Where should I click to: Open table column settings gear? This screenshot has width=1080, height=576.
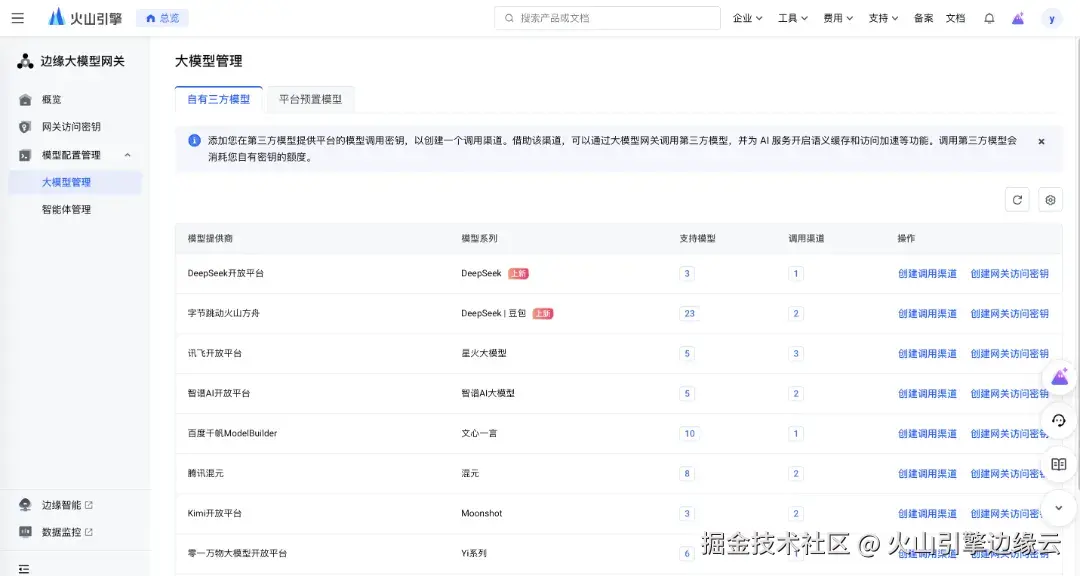click(x=1050, y=200)
